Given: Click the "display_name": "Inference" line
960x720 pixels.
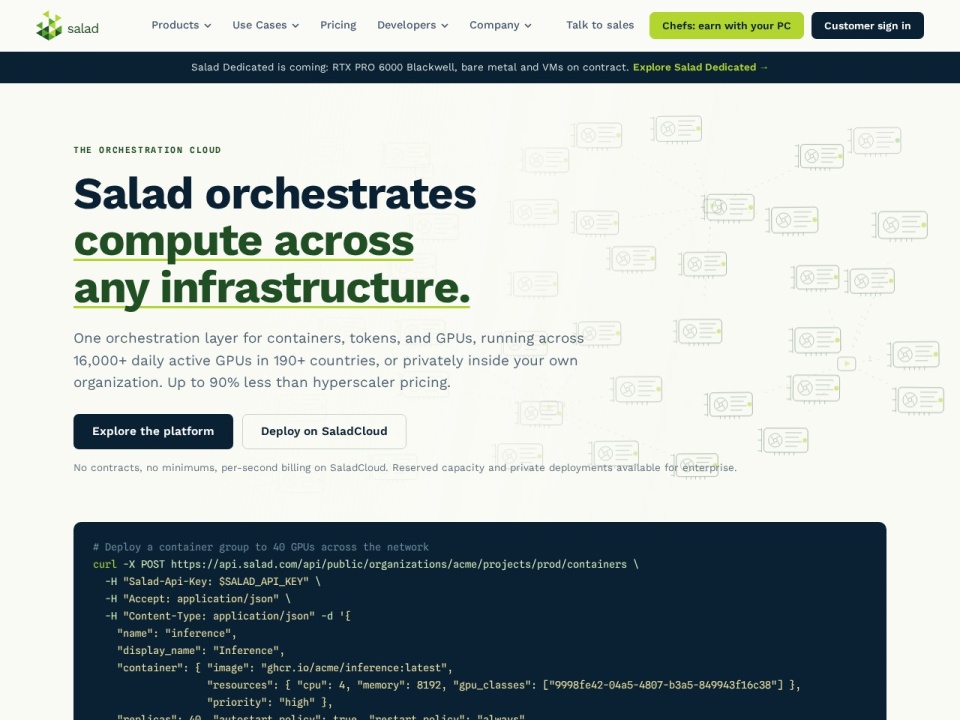Looking at the screenshot, I should pyautogui.click(x=201, y=651).
